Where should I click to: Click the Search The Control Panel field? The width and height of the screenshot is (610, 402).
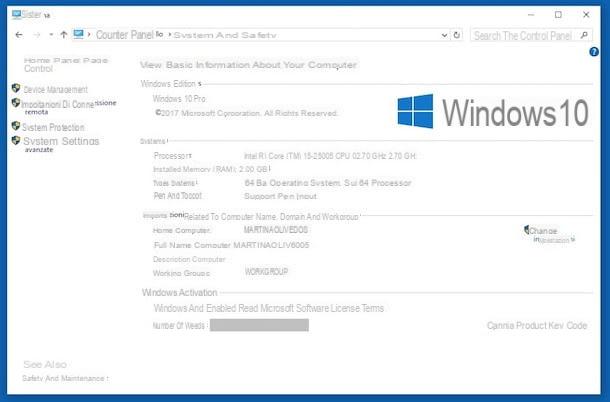531,35
